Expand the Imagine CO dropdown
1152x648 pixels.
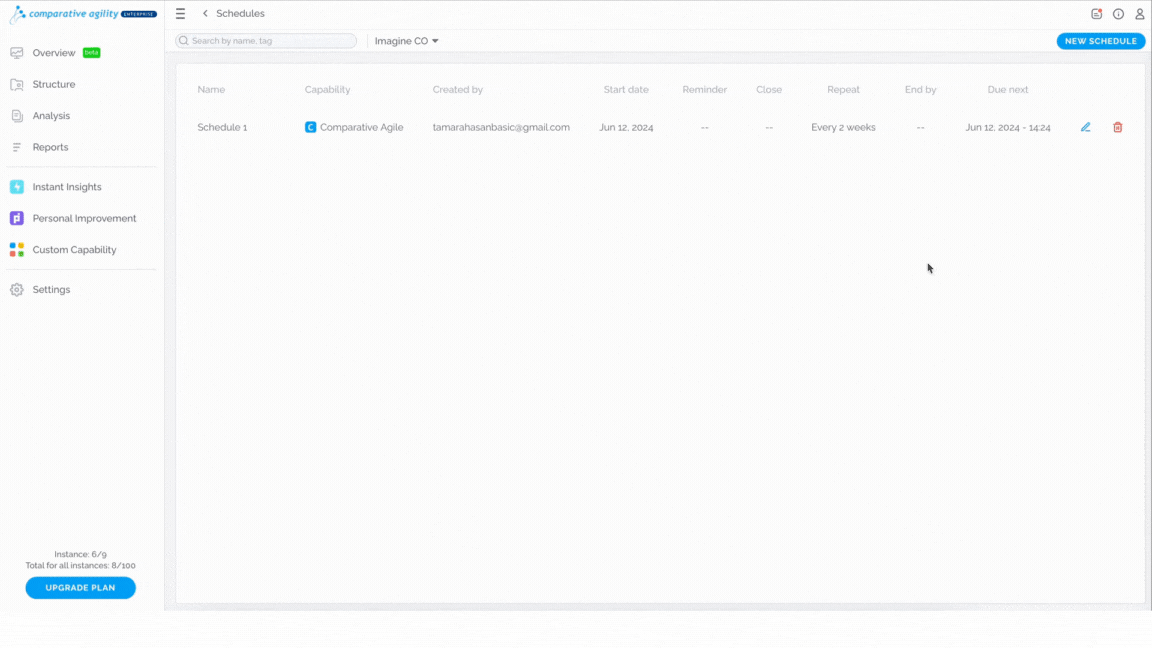(x=406, y=41)
